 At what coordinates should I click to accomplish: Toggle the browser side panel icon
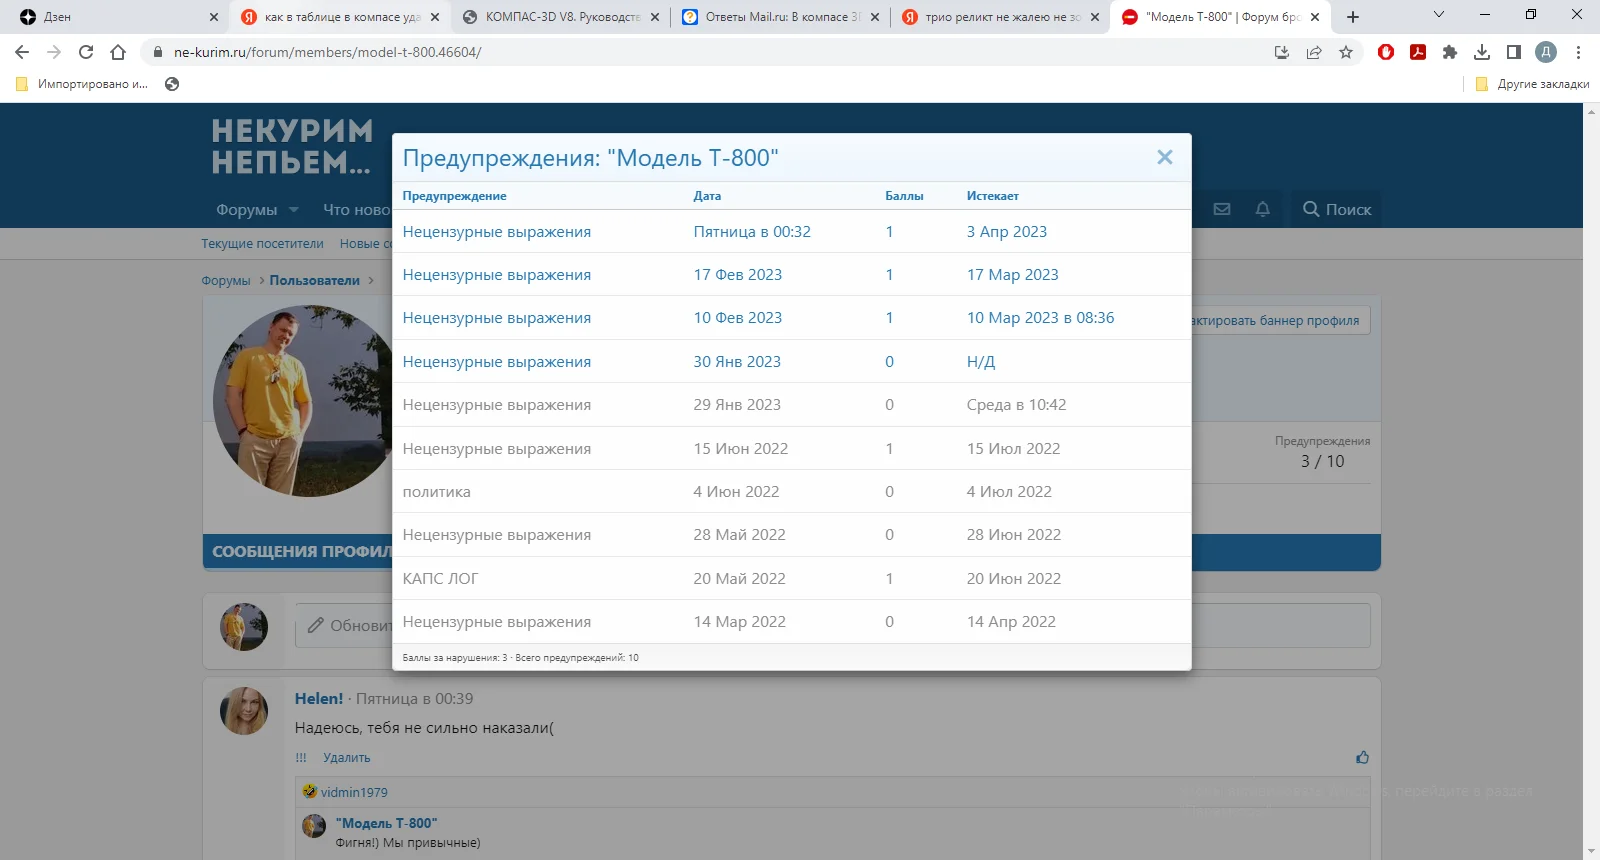(1514, 52)
